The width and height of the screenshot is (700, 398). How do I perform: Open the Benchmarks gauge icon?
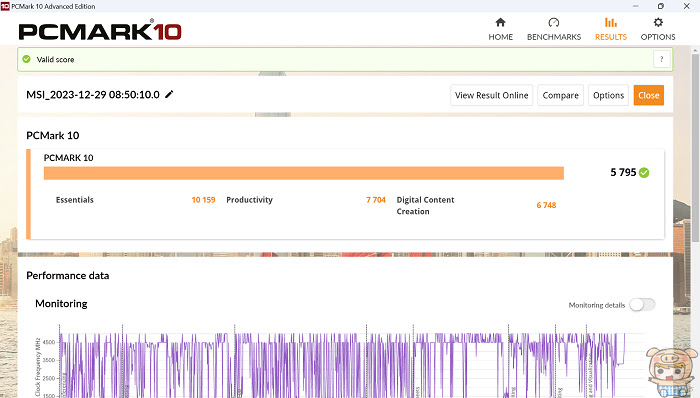554,22
